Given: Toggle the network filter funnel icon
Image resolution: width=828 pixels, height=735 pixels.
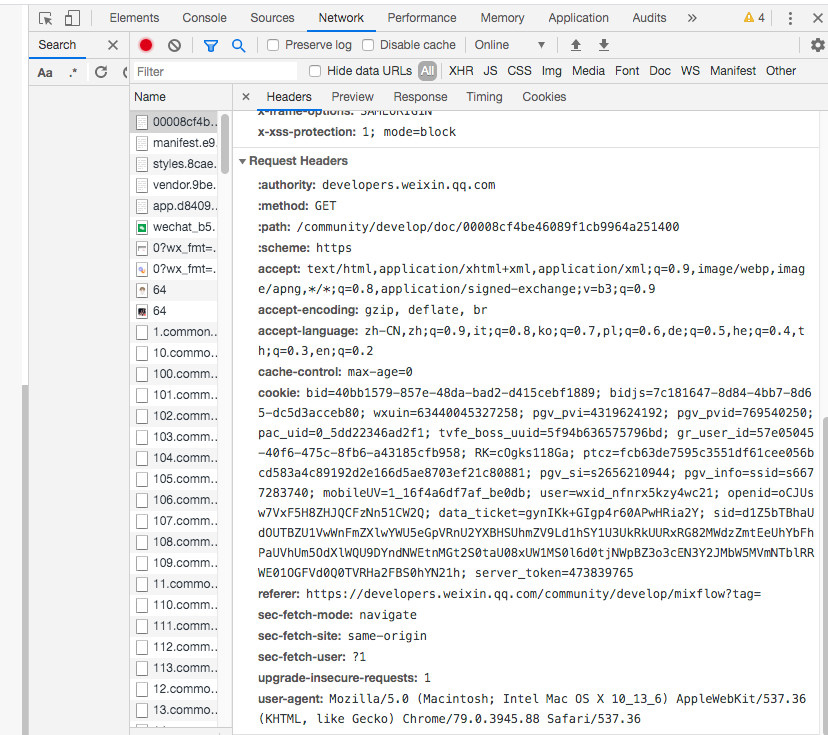Looking at the screenshot, I should (211, 46).
